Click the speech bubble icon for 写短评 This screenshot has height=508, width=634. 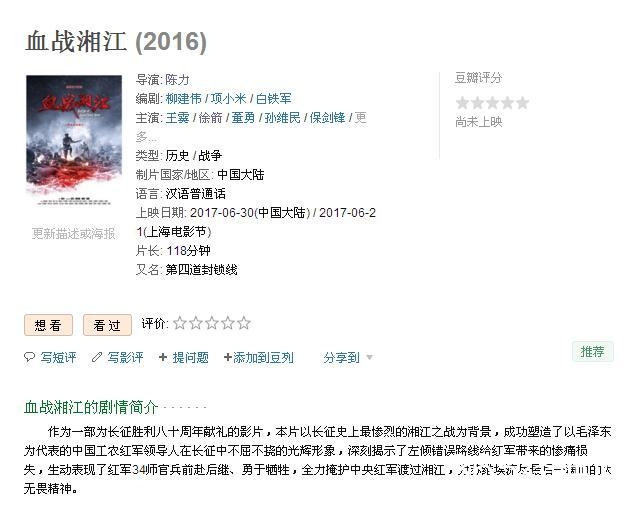pos(30,357)
